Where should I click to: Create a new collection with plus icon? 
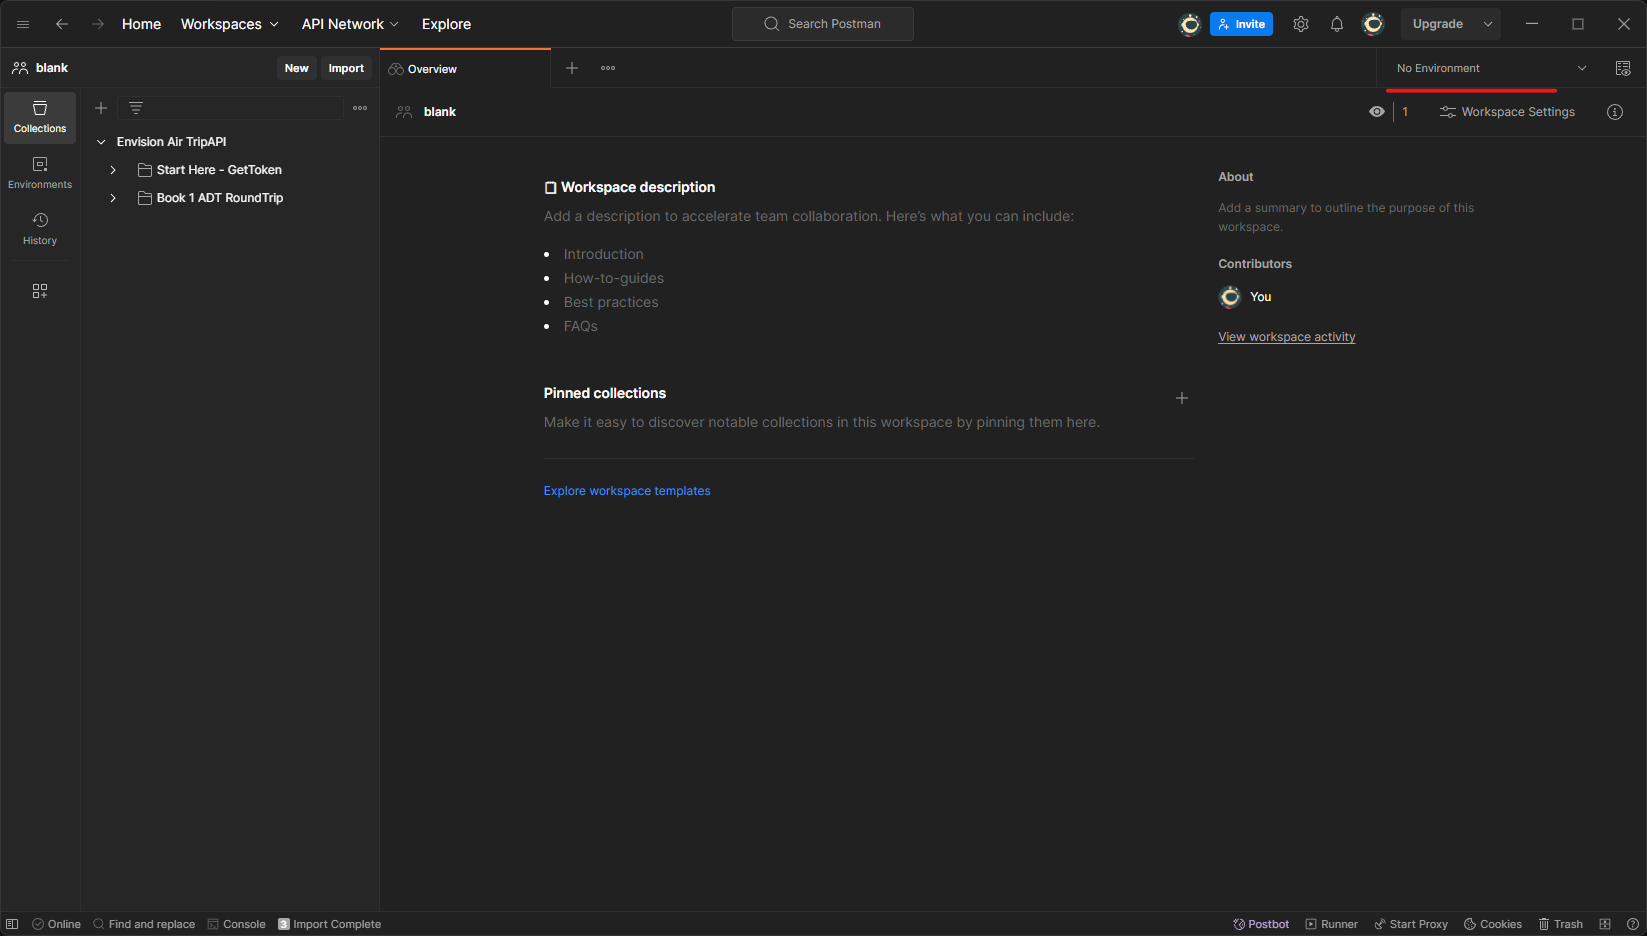point(101,108)
